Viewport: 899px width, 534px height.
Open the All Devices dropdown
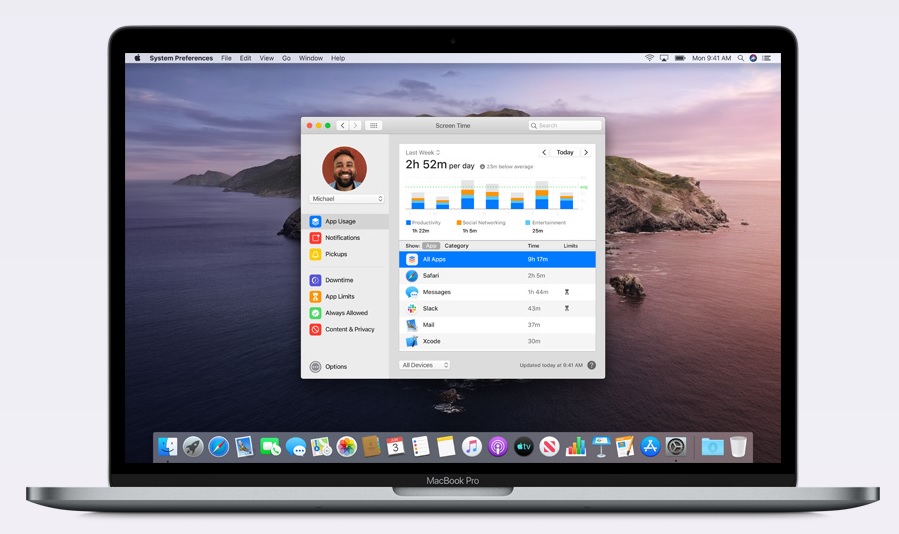tap(425, 365)
